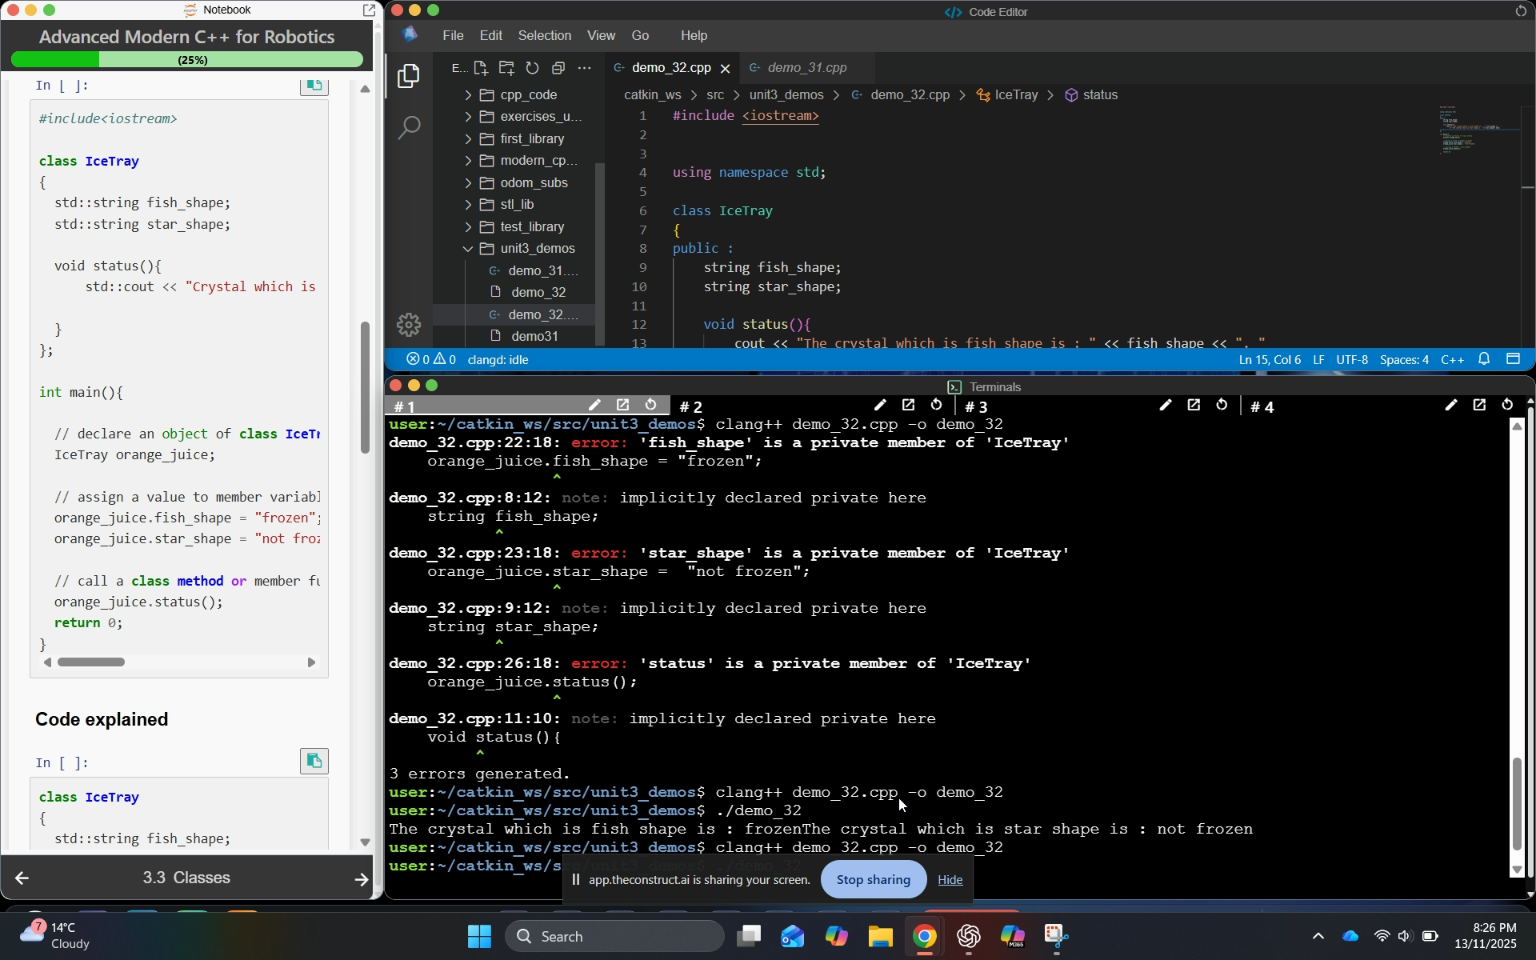
Task: Pop out terminal #2 in new window
Action: click(908, 405)
